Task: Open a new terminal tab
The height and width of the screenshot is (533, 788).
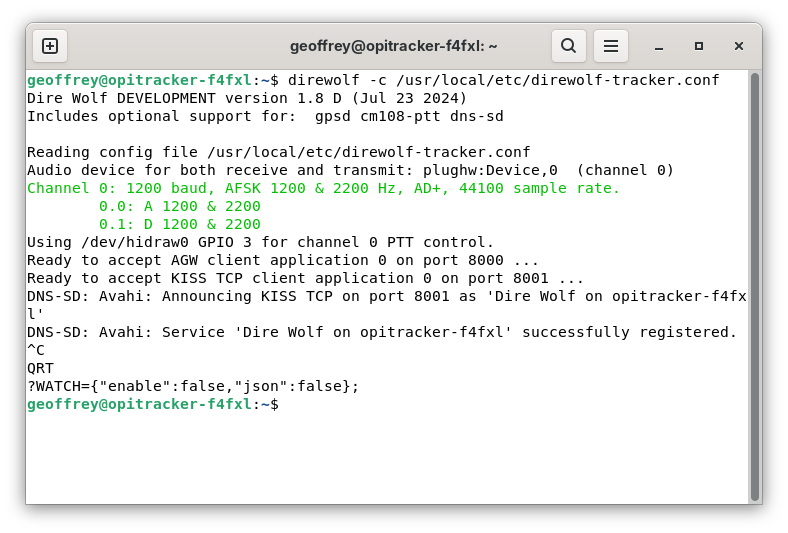Action: pyautogui.click(x=50, y=46)
